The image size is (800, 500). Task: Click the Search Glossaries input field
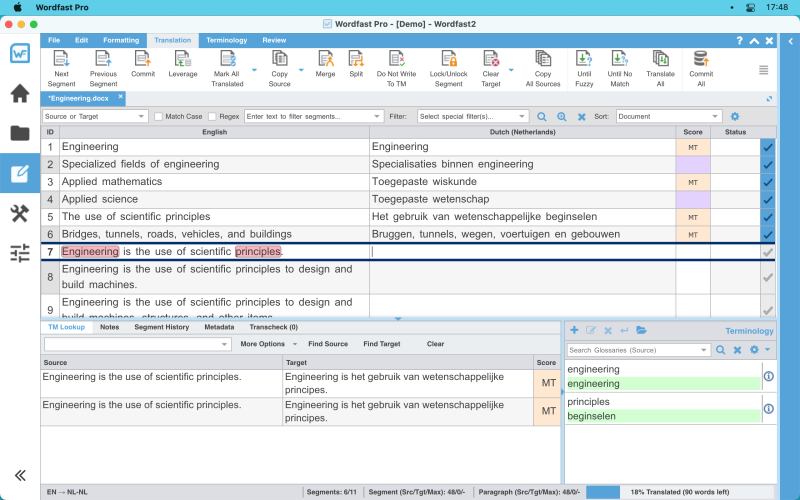[x=633, y=350]
